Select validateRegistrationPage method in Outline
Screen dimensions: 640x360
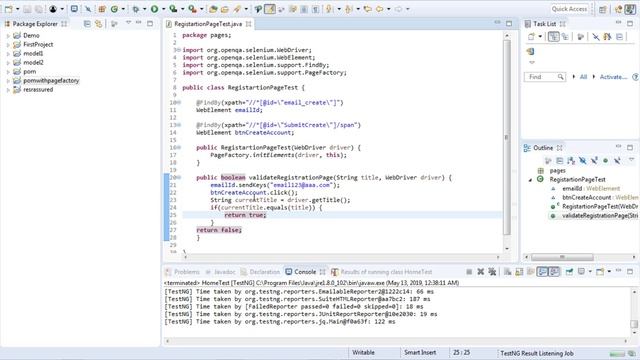[600, 216]
